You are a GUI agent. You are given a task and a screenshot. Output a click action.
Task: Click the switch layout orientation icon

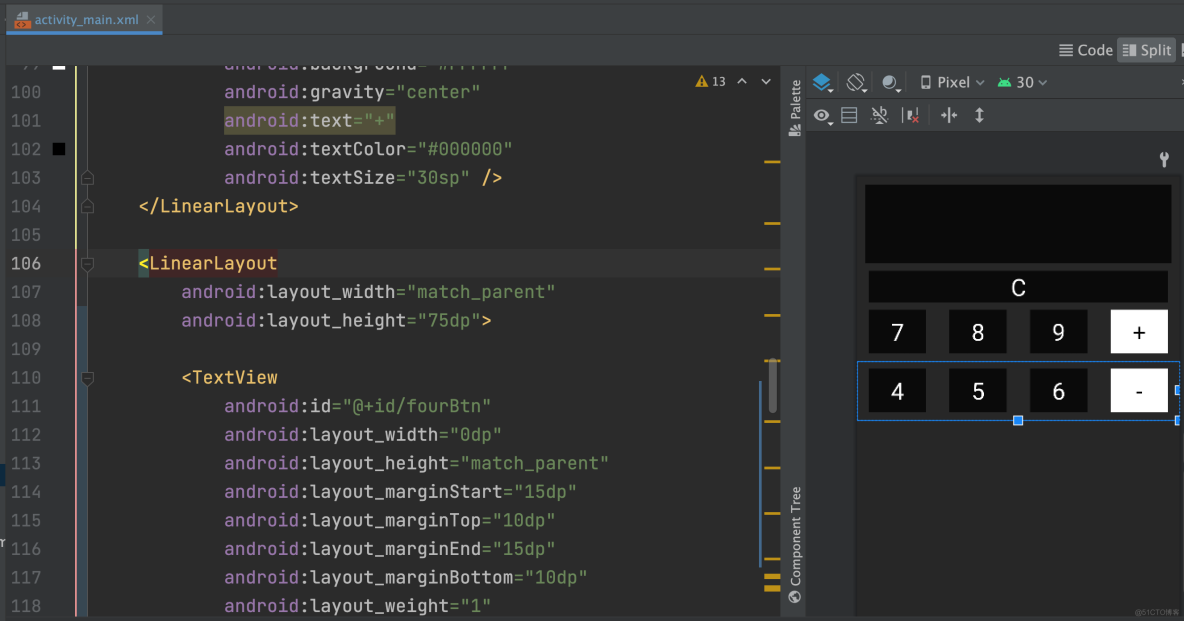click(849, 116)
